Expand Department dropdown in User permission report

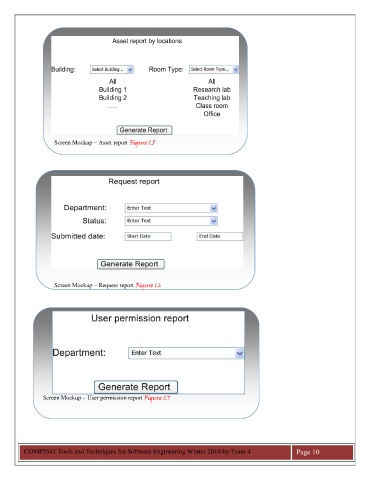pos(186,353)
